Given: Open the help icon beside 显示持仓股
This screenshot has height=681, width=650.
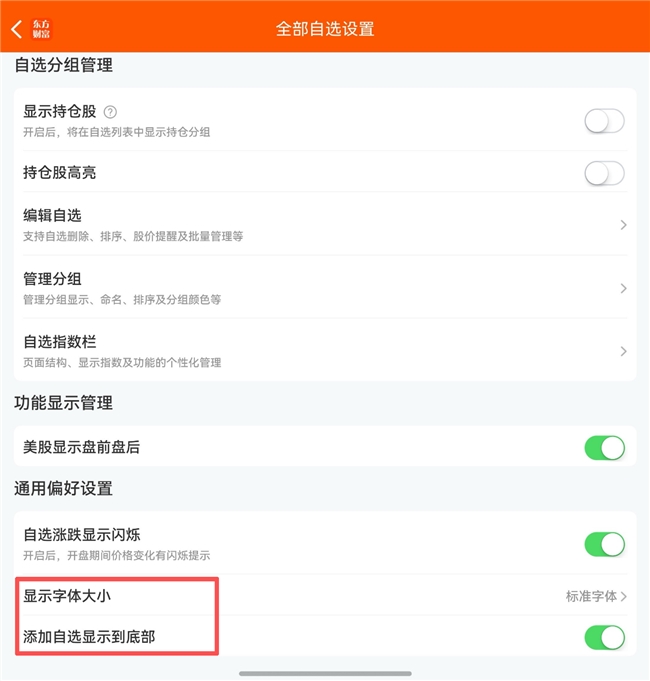Looking at the screenshot, I should [110, 112].
